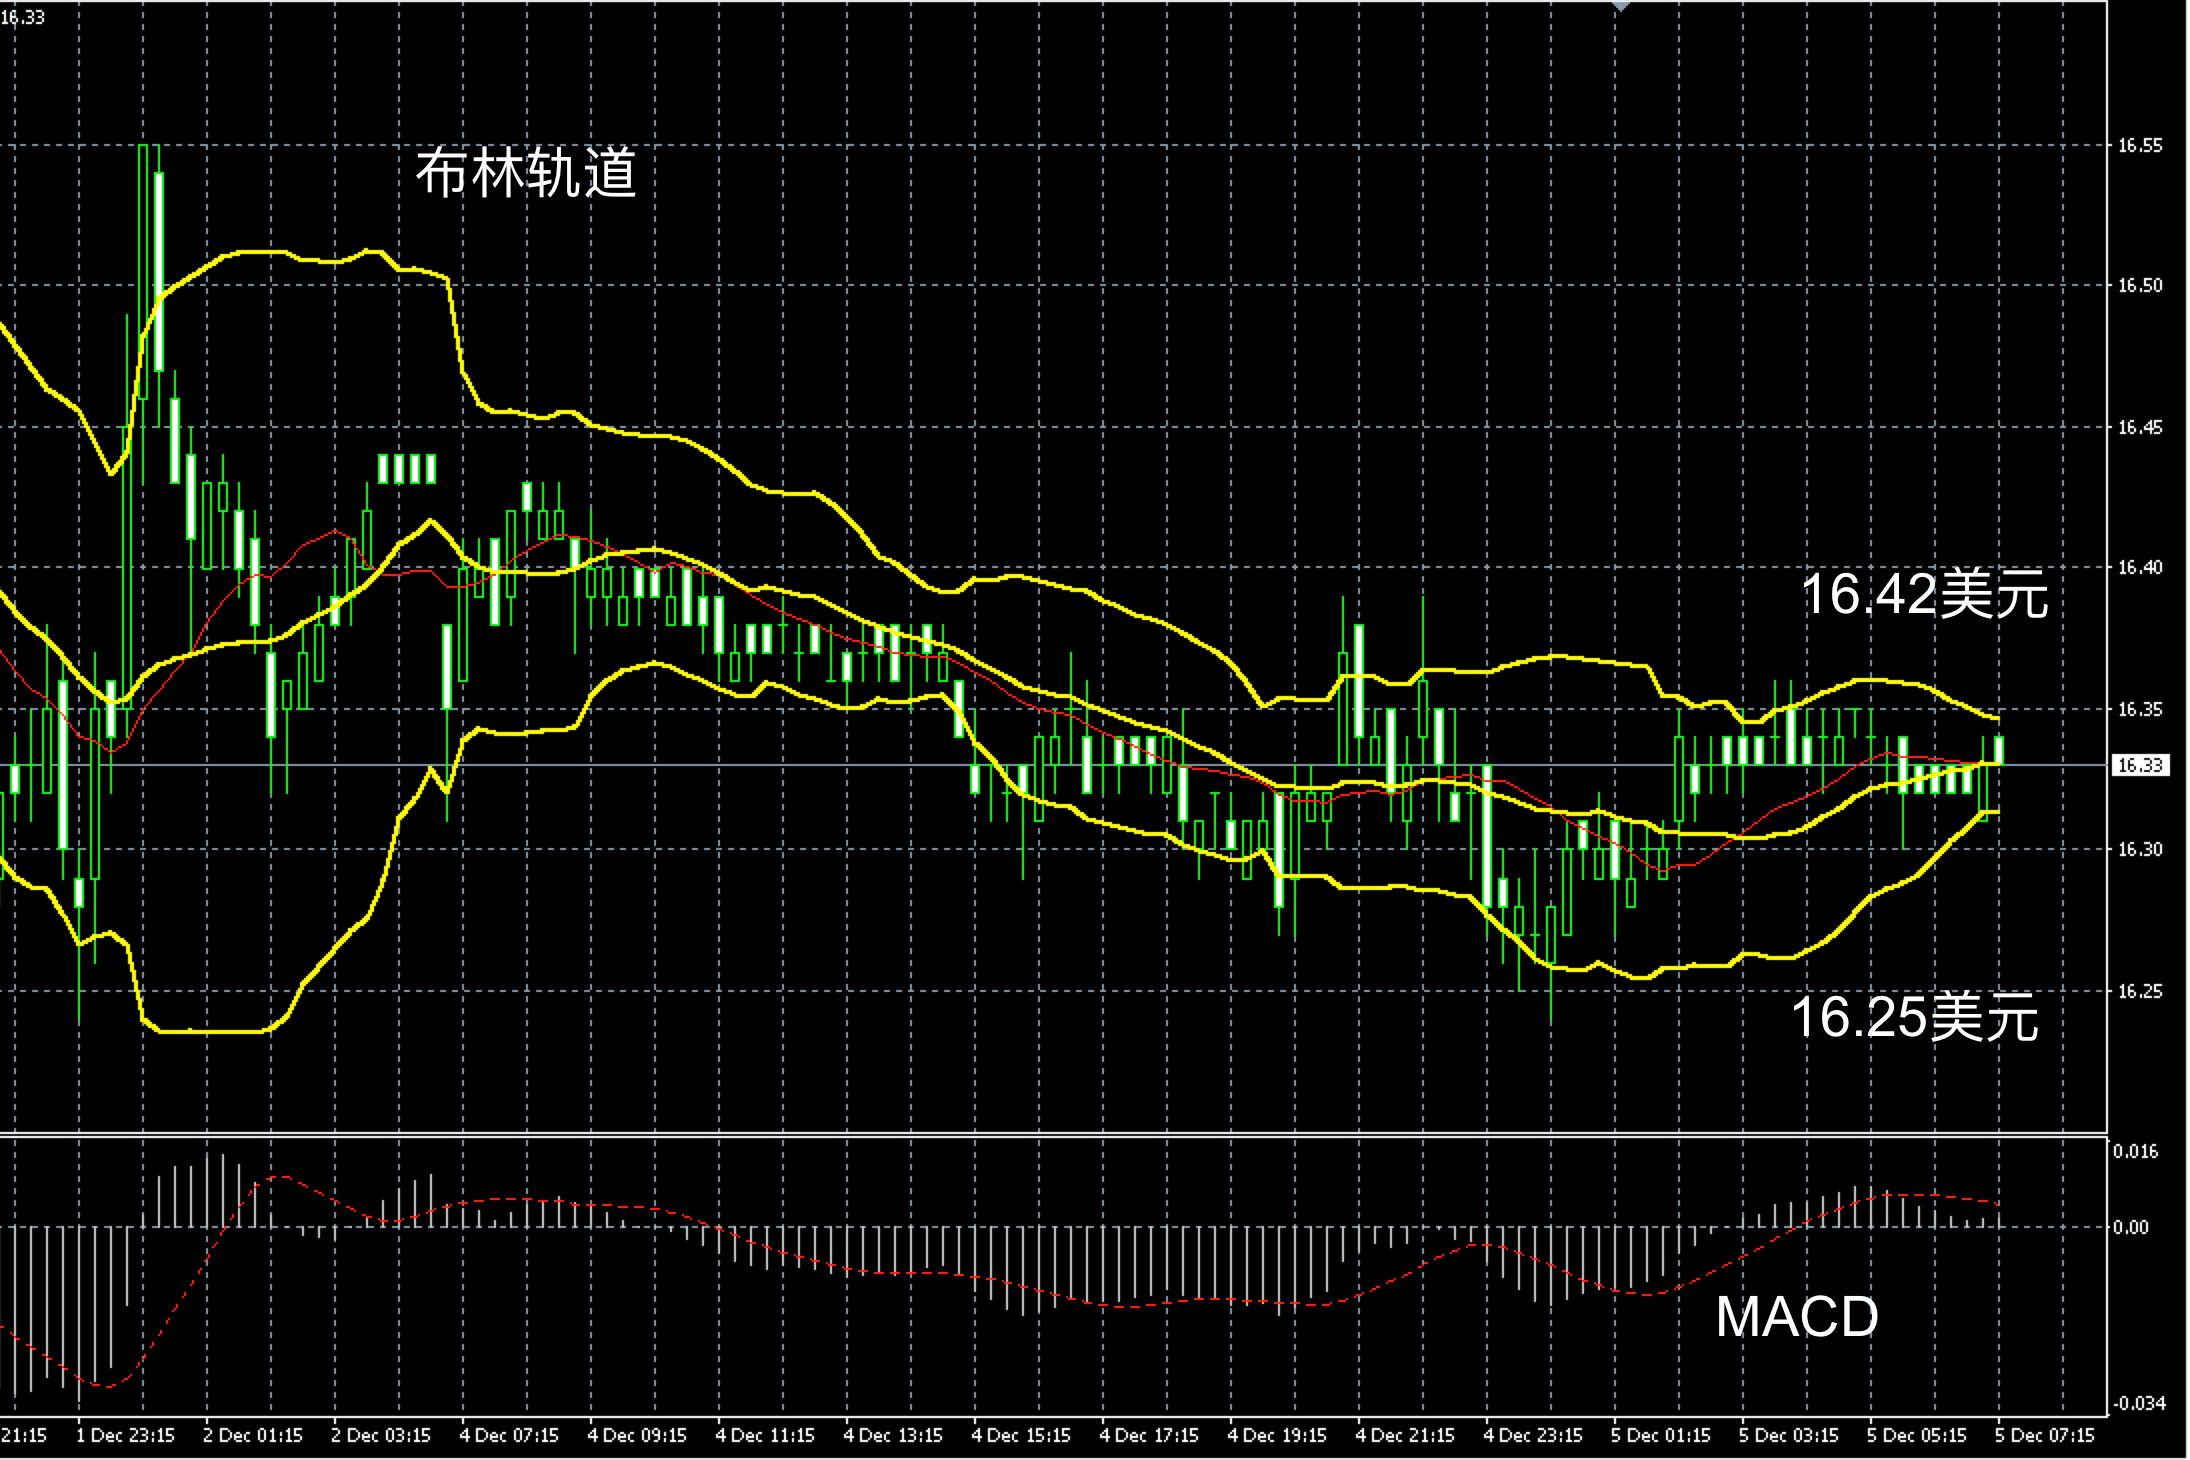Click the 1 Dec 23:15 time label
Screen dimensions: 2190x1460
click(126, 1436)
